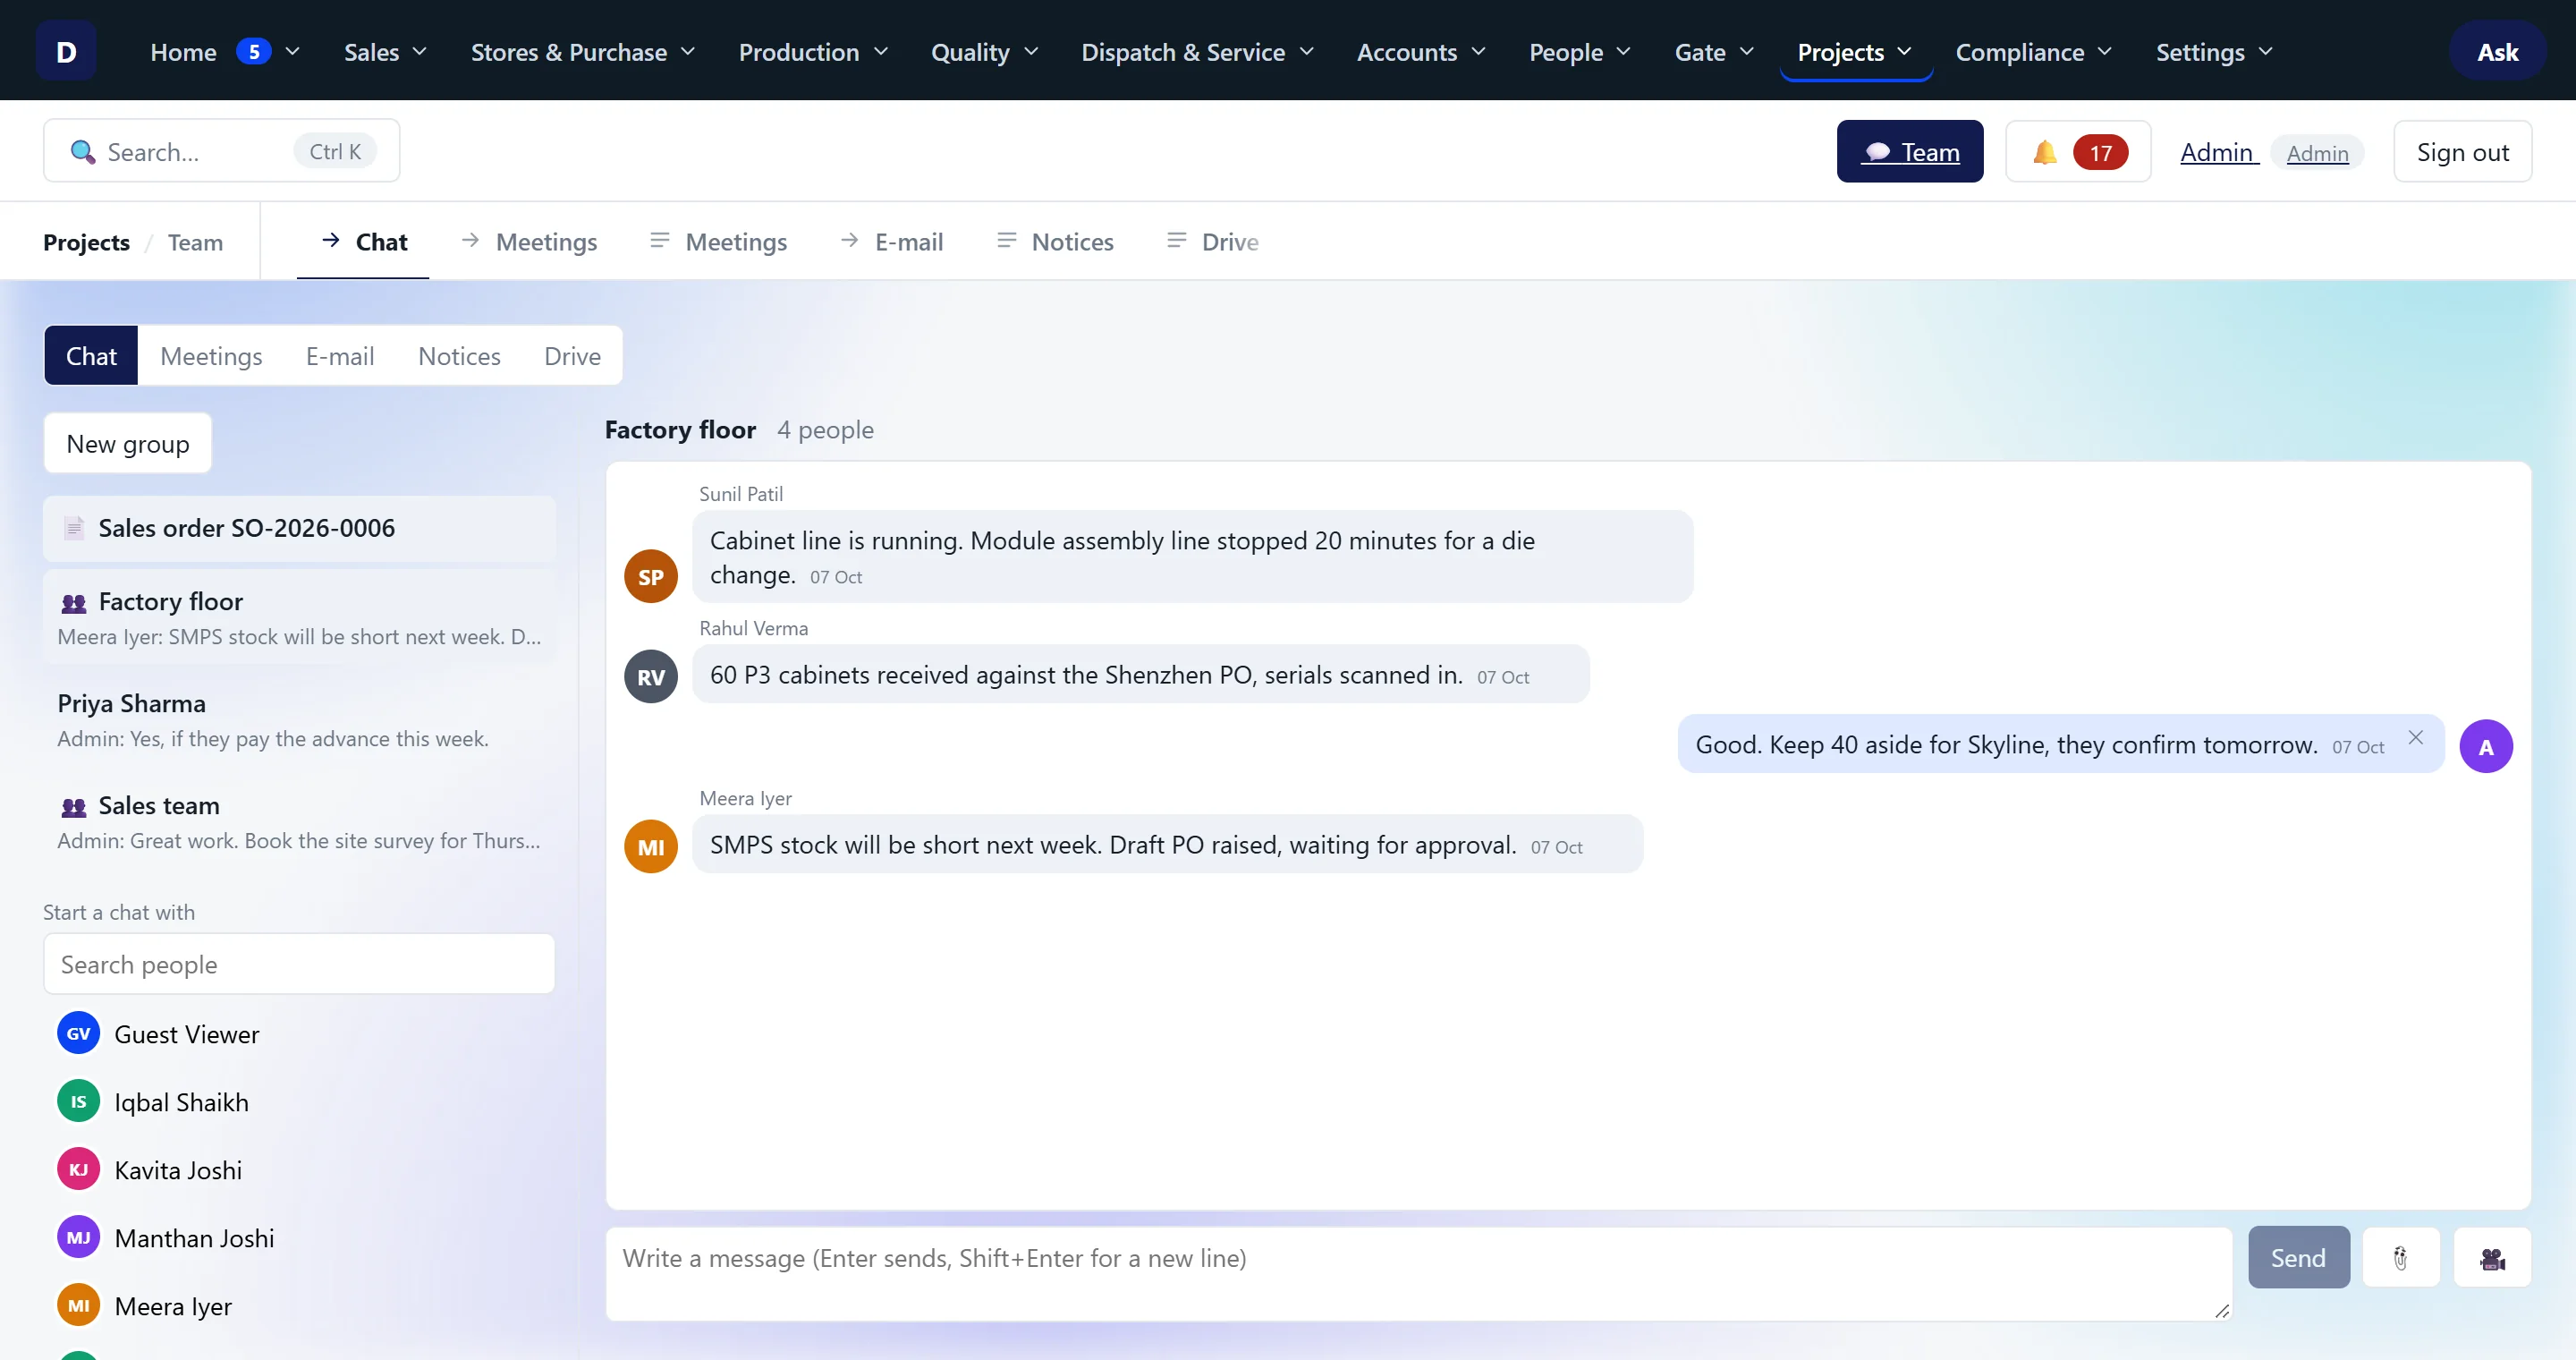Open notifications bell icon
2576x1360 pixels.
[2045, 152]
